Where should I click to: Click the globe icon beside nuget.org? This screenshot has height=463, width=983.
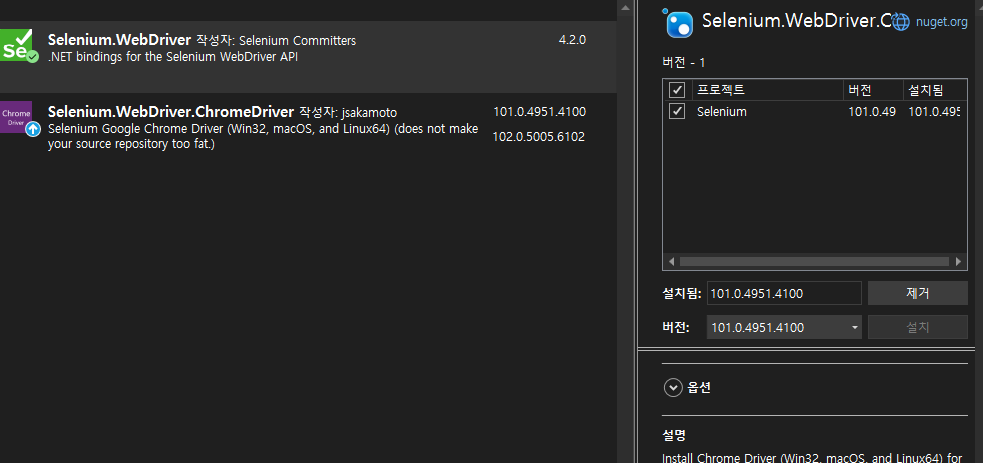[x=901, y=22]
